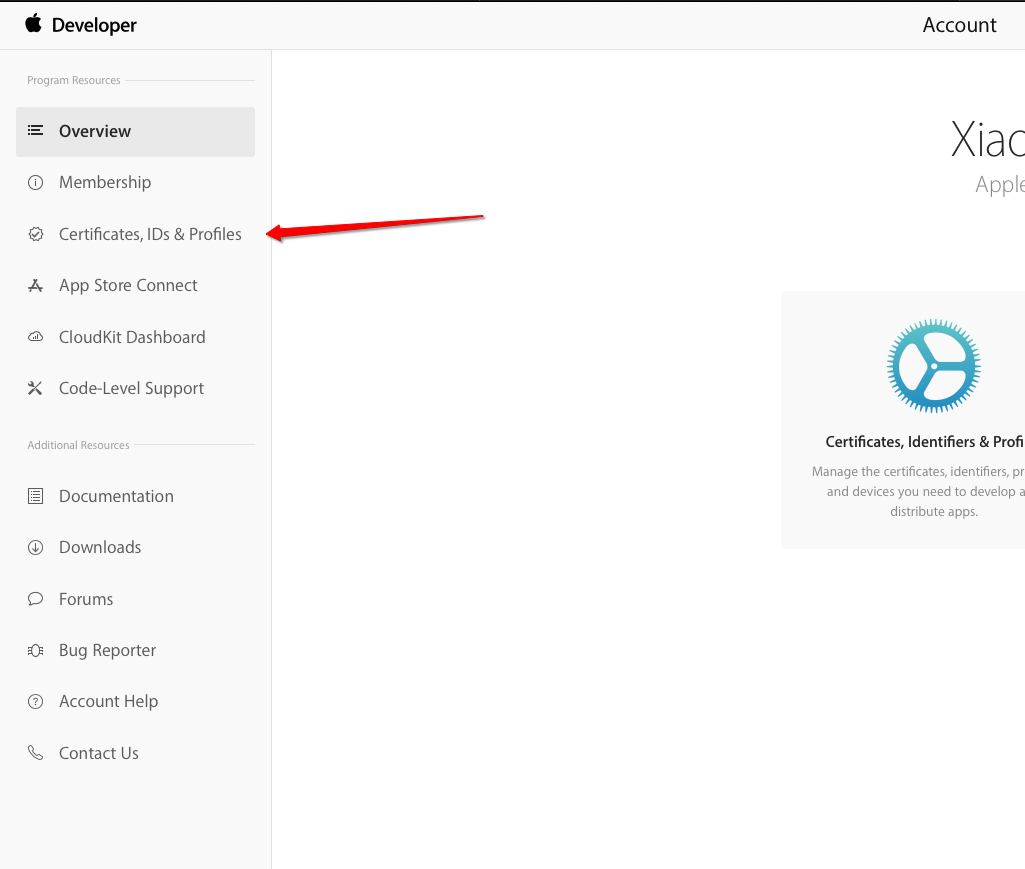
Task: Open Code-Level Support
Action: coord(131,388)
